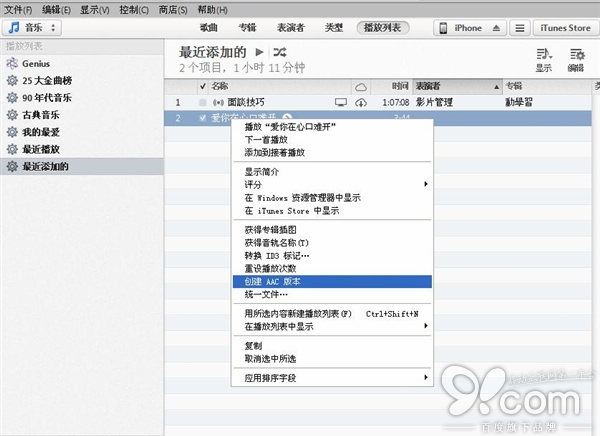Choose 下一首播放 from context menu
The image size is (600, 436).
point(333,140)
